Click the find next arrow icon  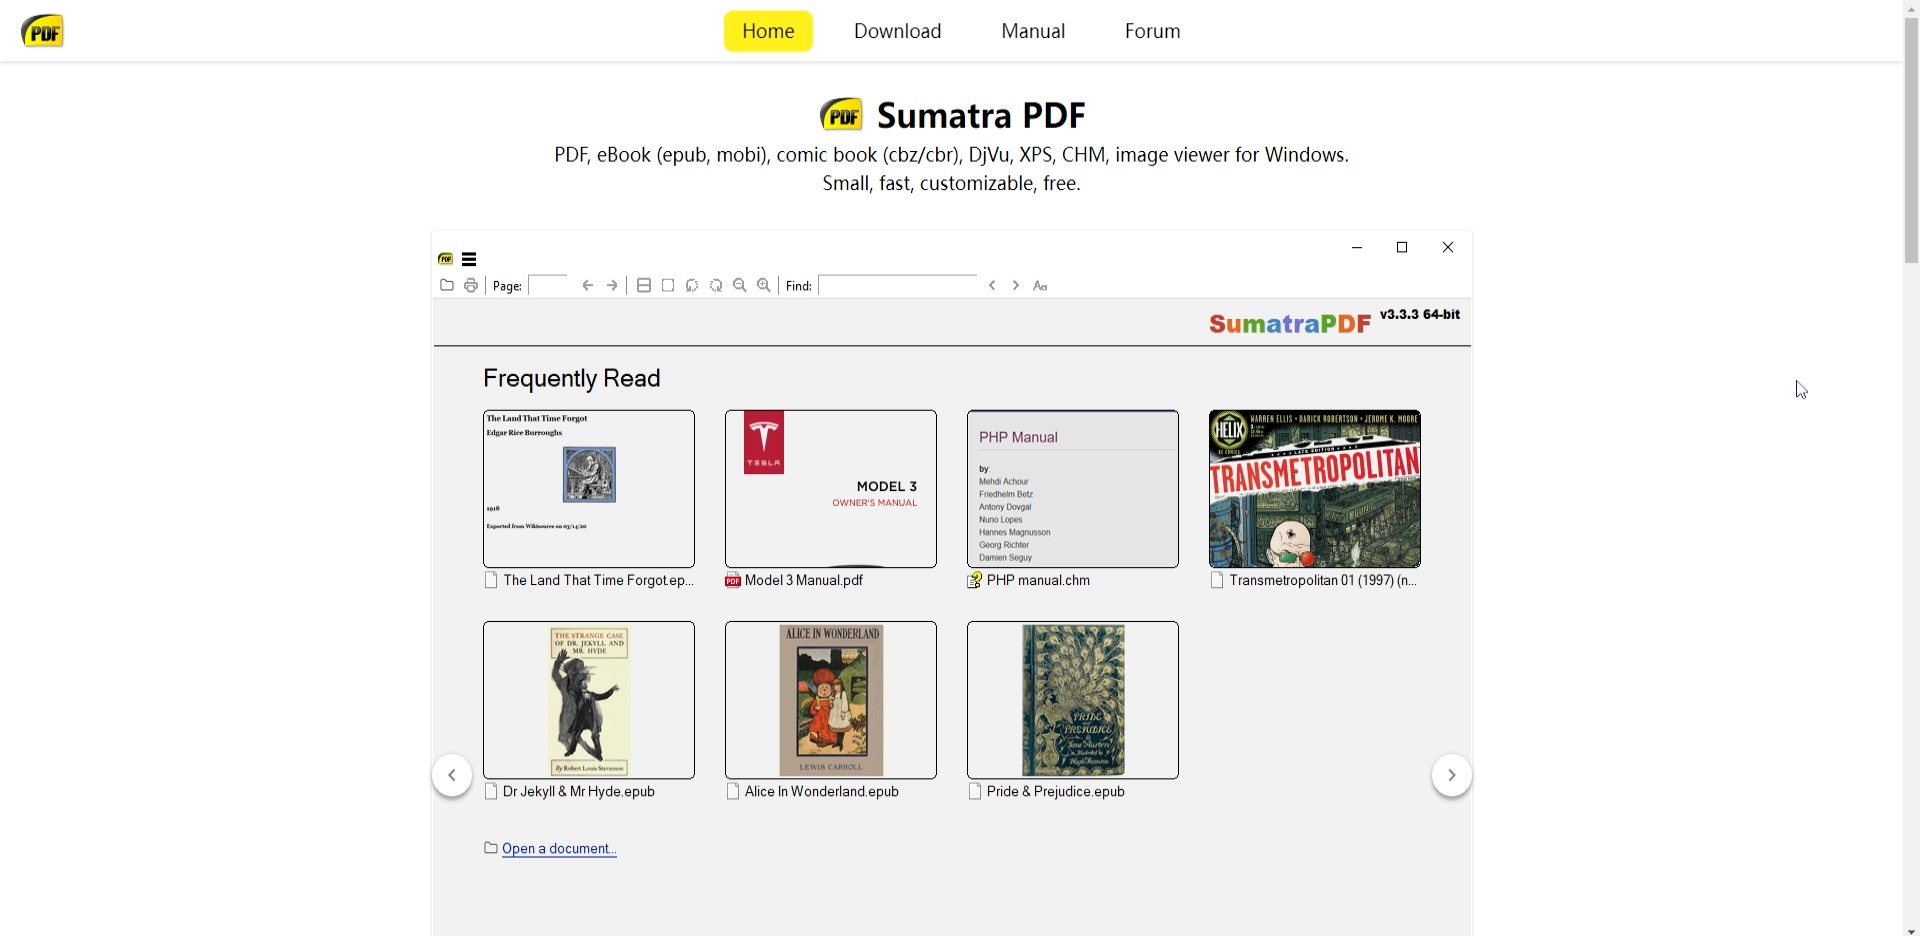pos(1016,286)
